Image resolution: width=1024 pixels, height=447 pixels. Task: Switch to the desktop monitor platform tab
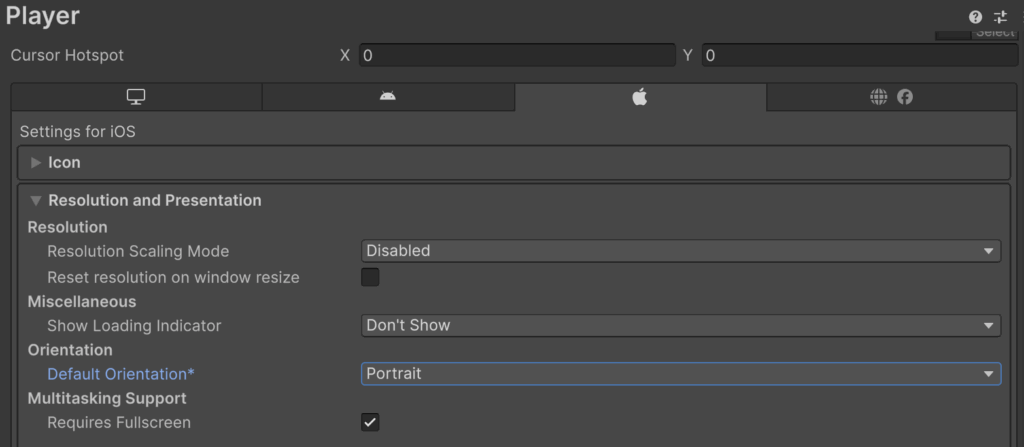point(136,97)
